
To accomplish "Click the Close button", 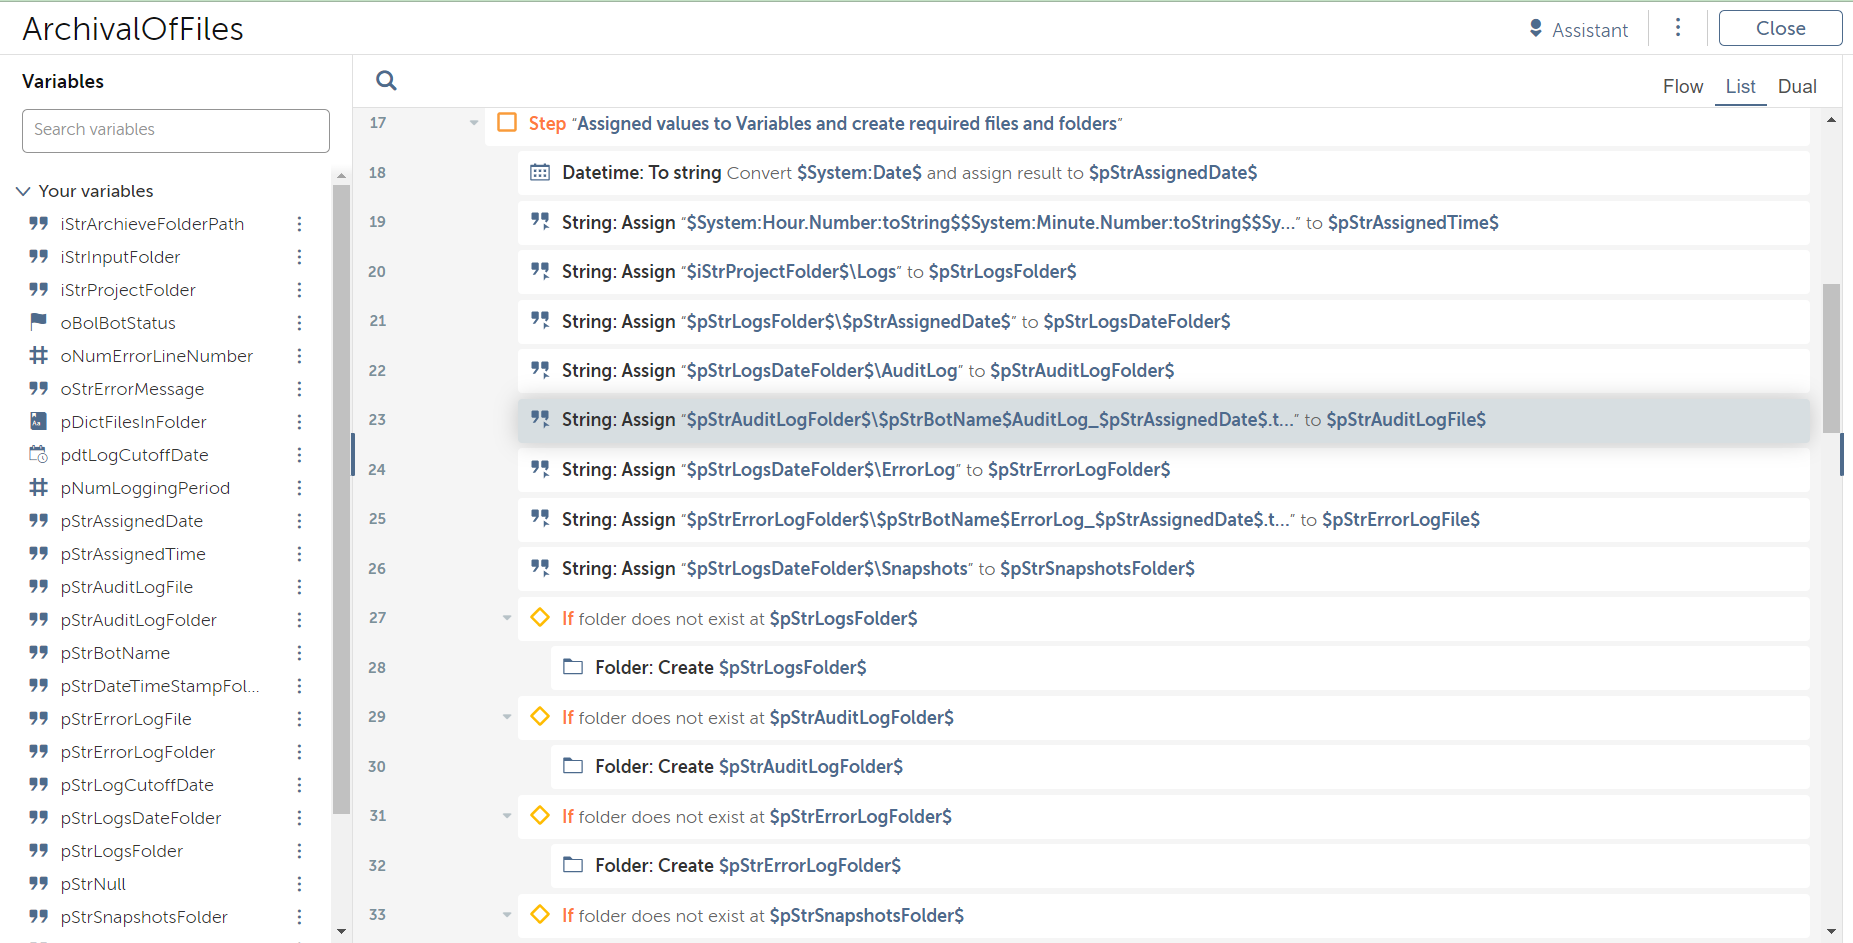I will [x=1780, y=28].
